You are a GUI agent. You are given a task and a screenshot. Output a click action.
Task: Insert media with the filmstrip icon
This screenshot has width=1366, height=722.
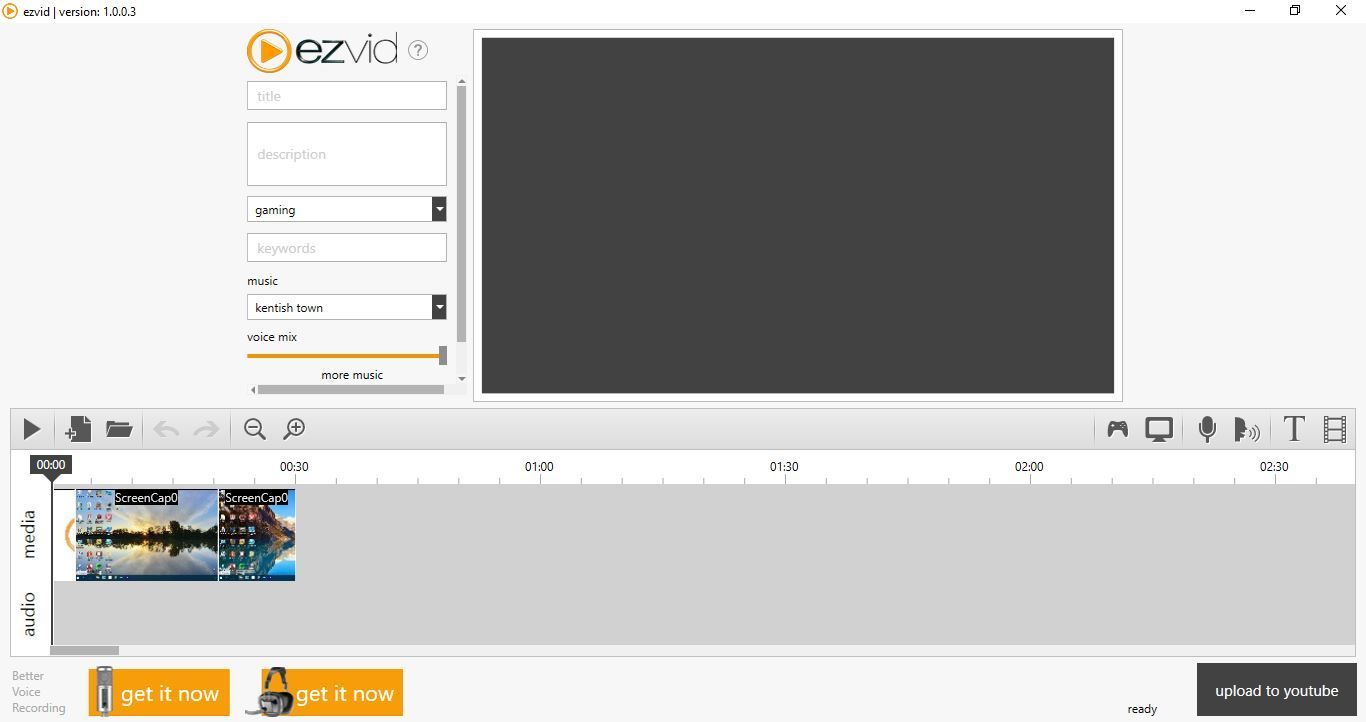point(1334,429)
